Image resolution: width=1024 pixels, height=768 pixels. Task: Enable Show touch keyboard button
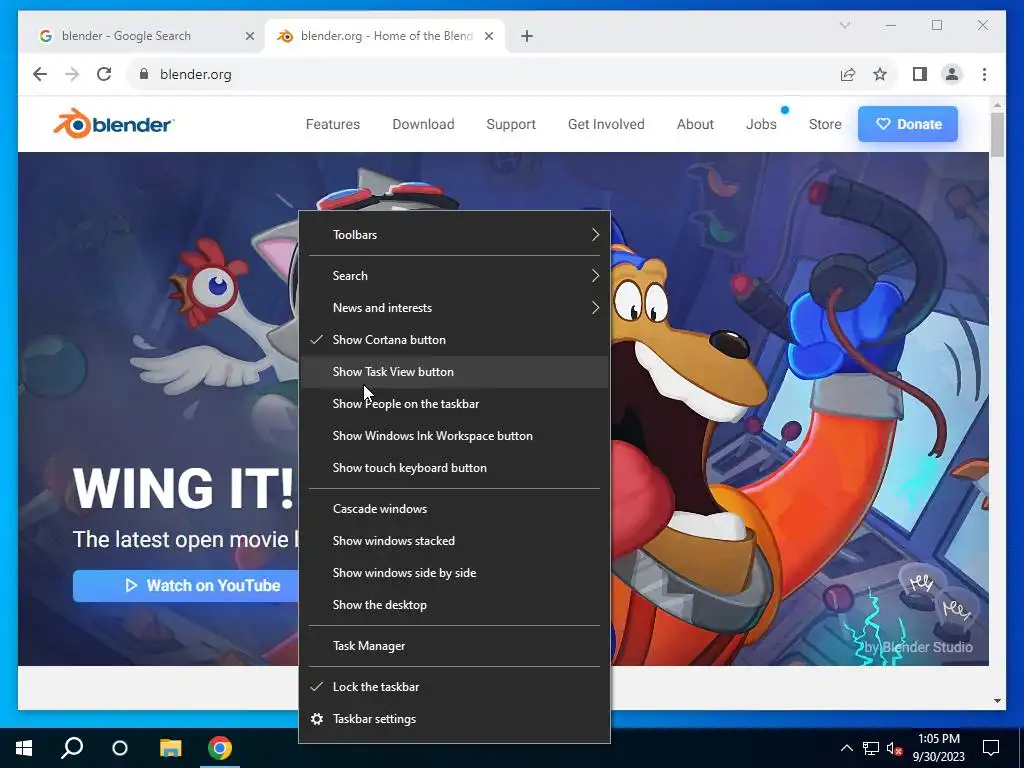tap(454, 468)
